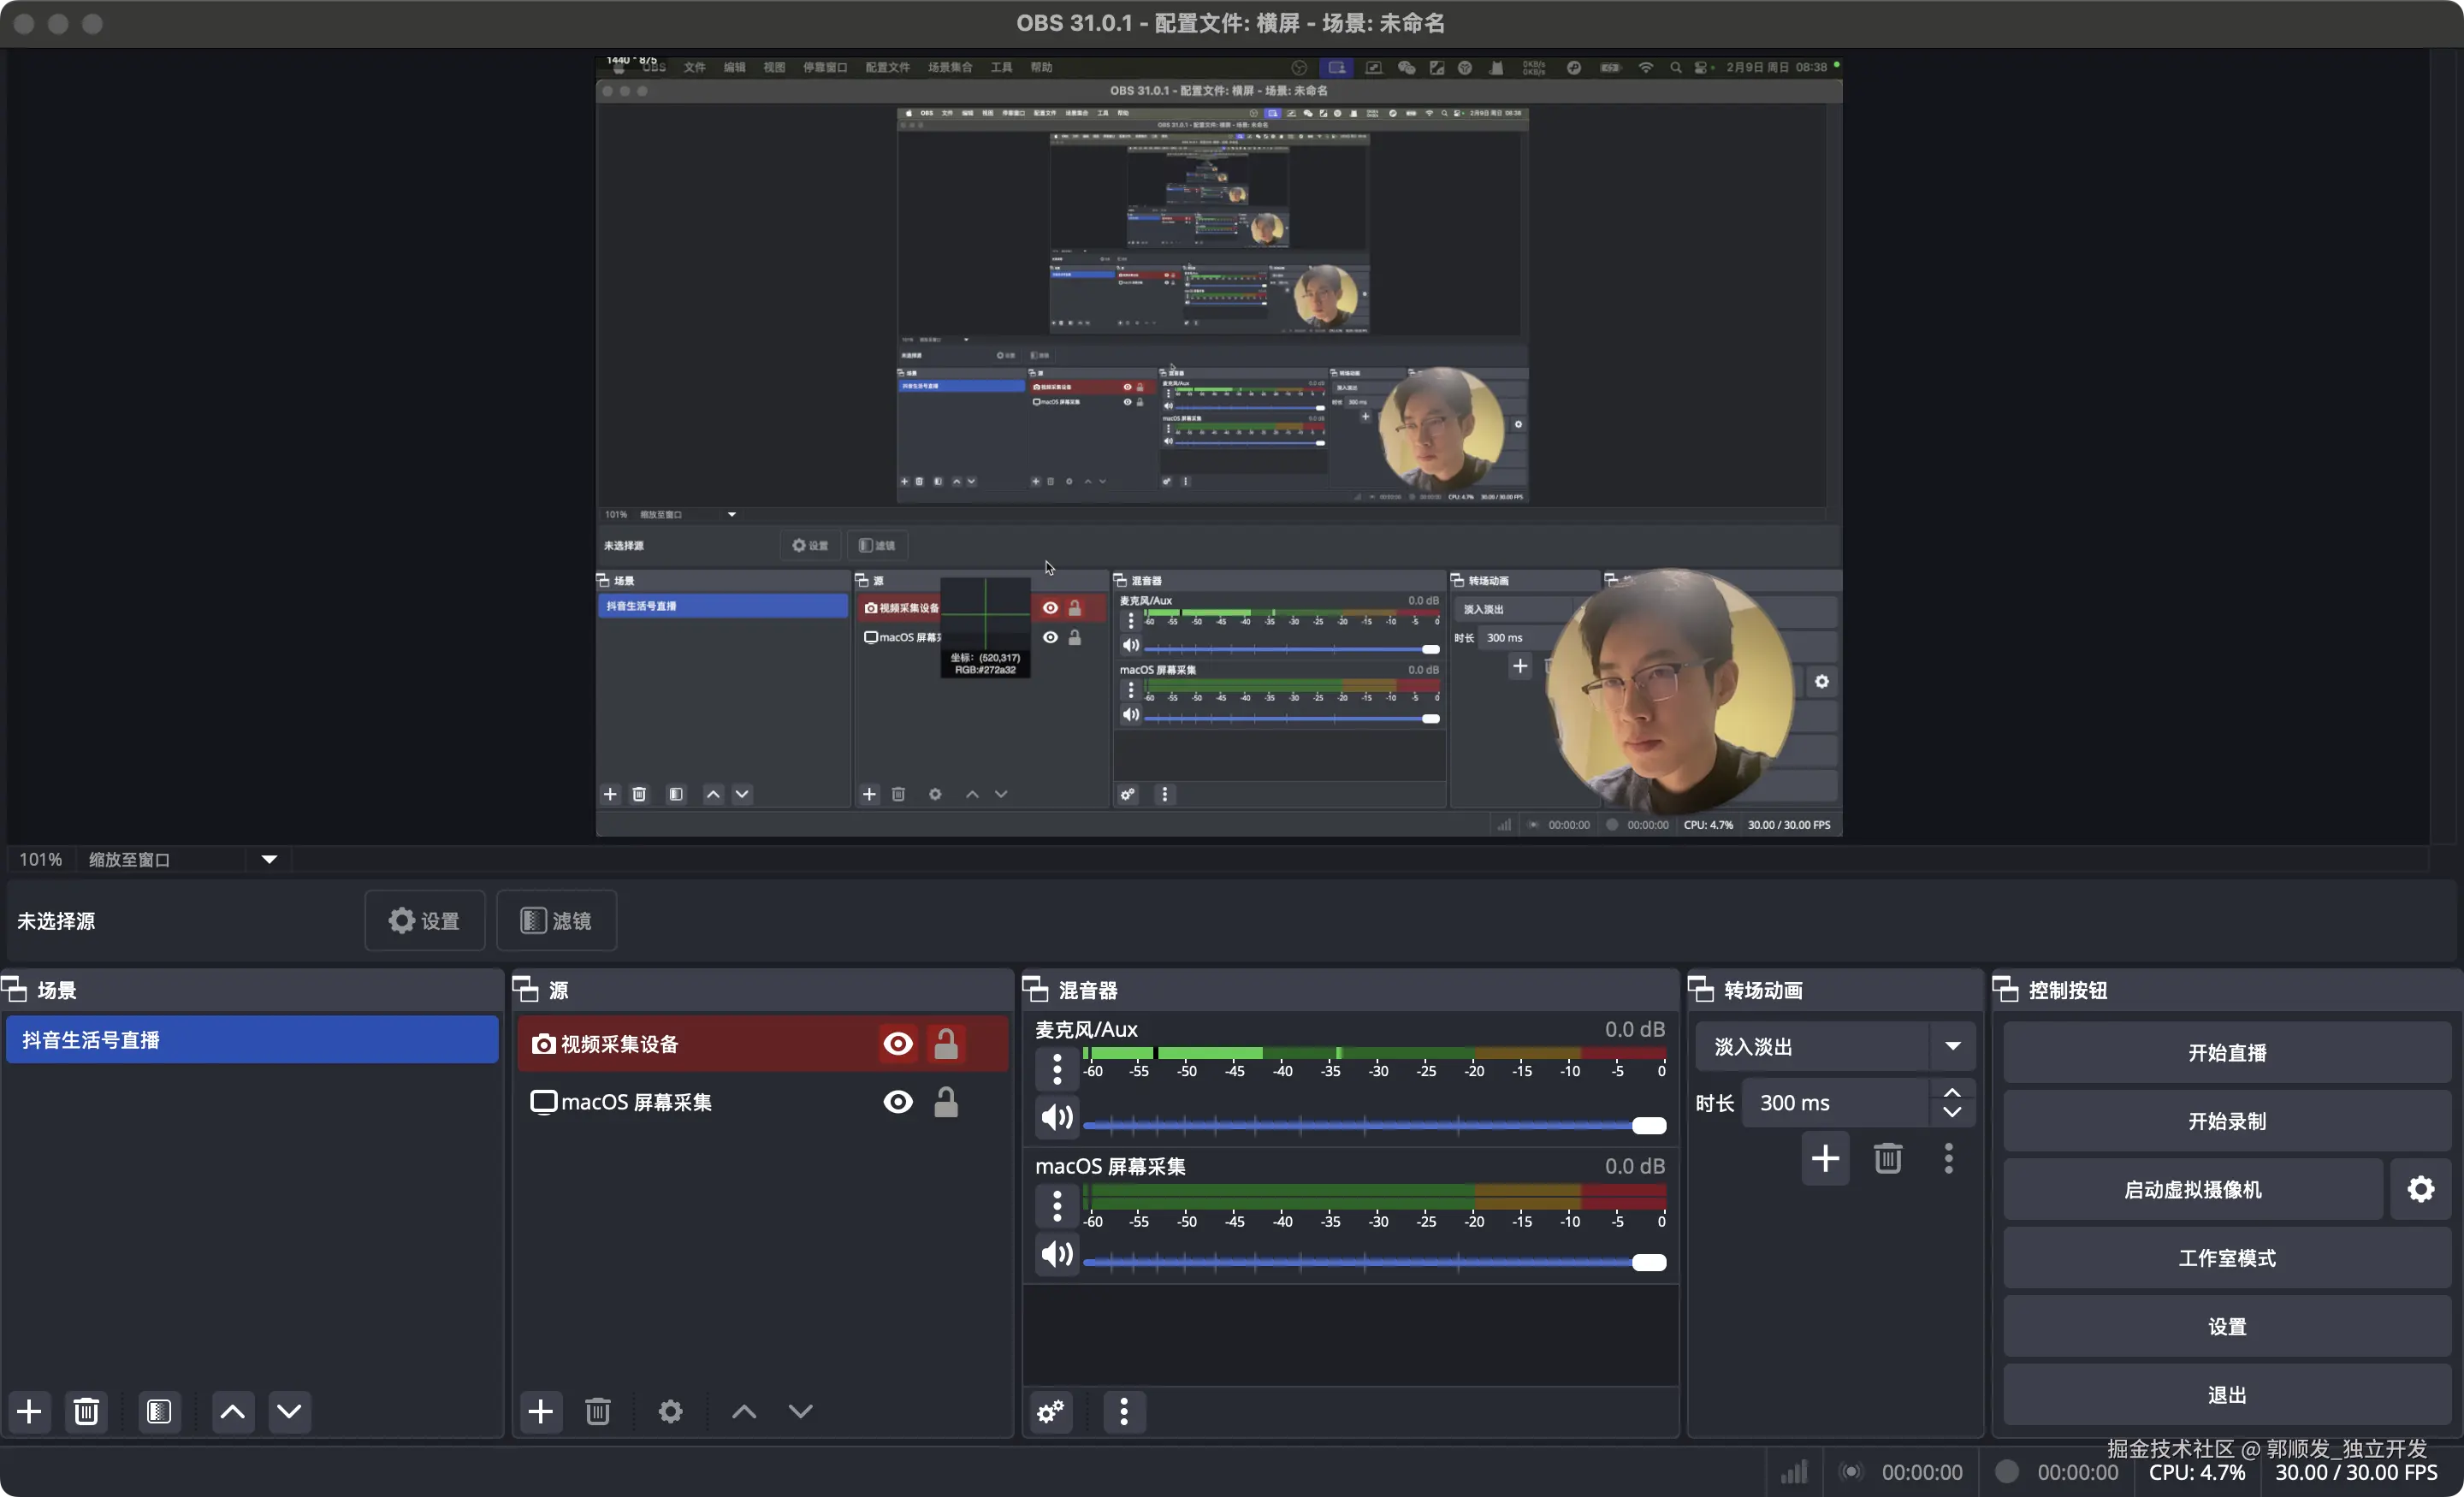Toggle visibility of macOS 屏幕采集 source

897,1102
